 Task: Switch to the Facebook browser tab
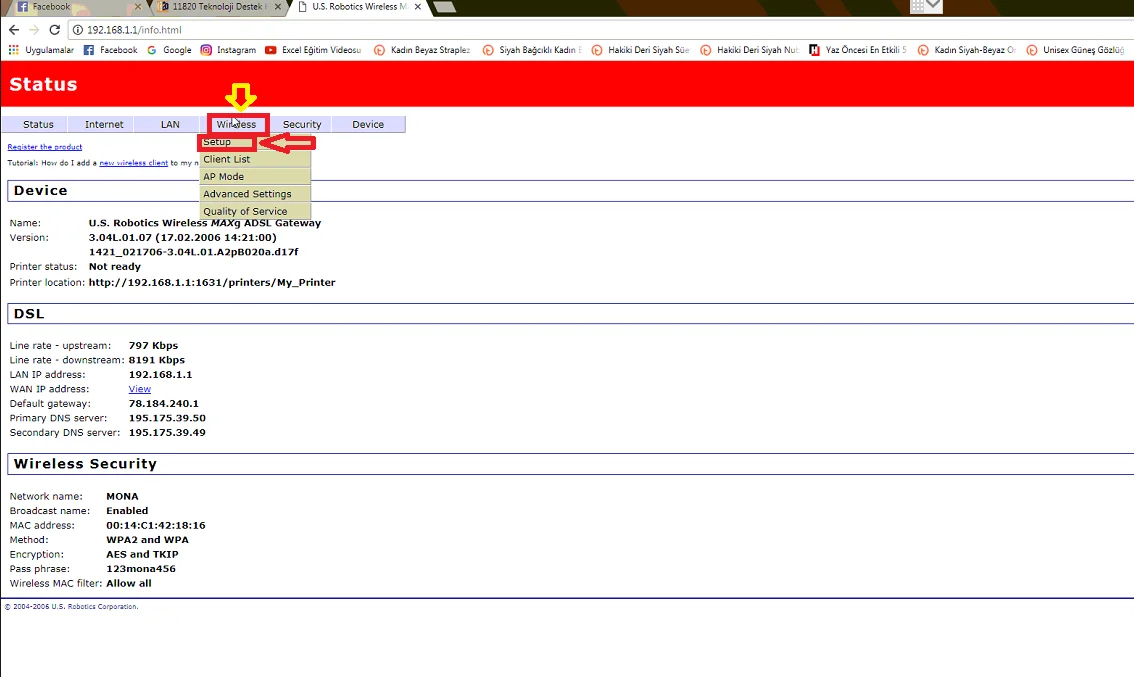coord(50,7)
